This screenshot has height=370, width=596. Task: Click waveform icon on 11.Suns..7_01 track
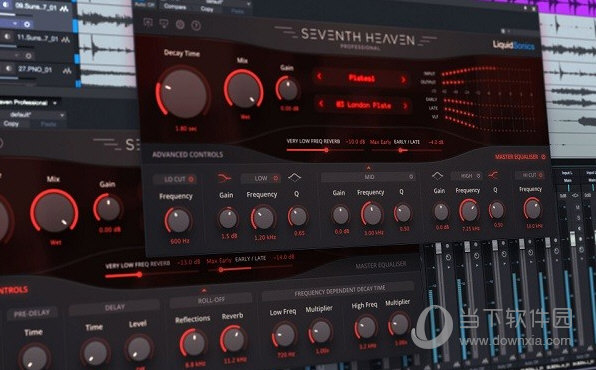[x=66, y=39]
